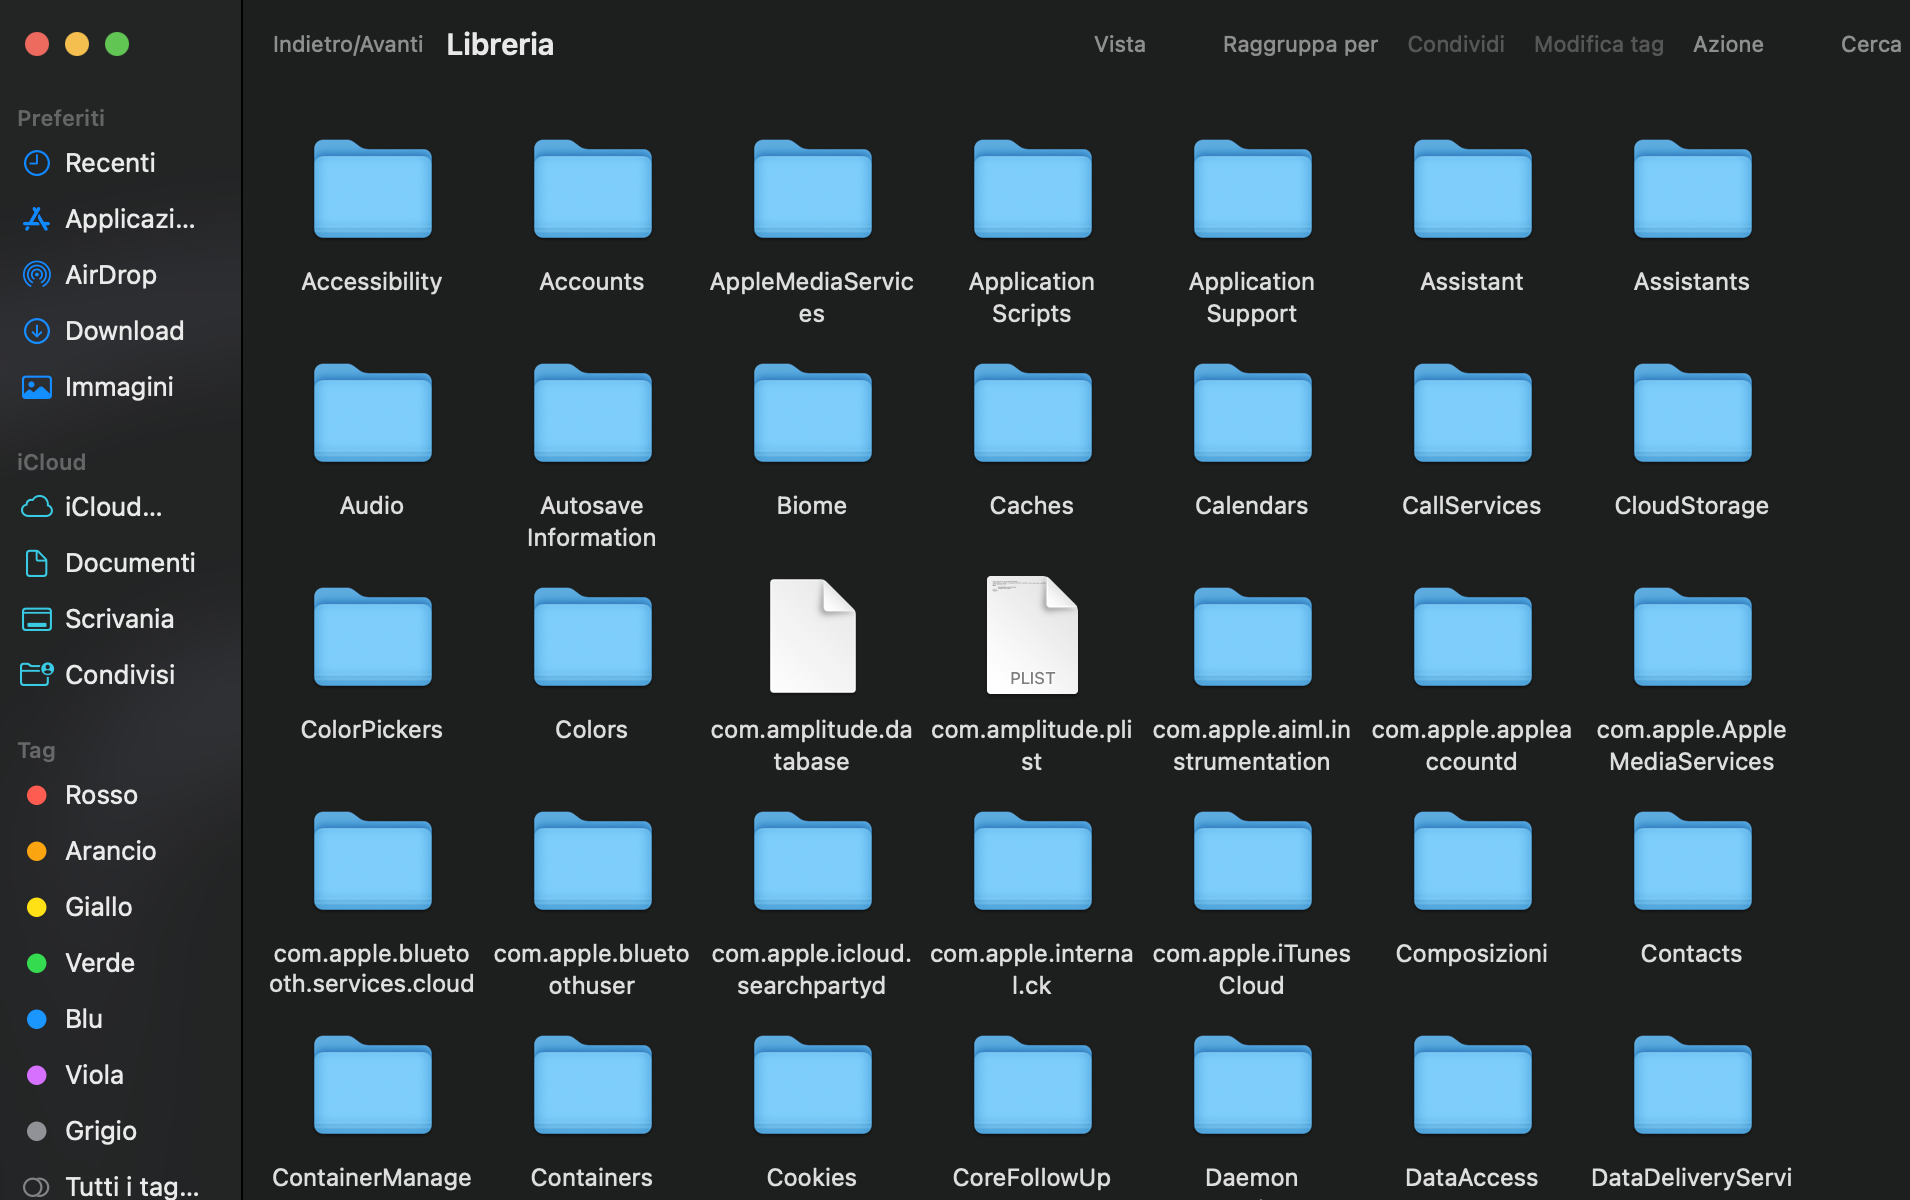Open AirDrop from the sidebar

tap(111, 274)
